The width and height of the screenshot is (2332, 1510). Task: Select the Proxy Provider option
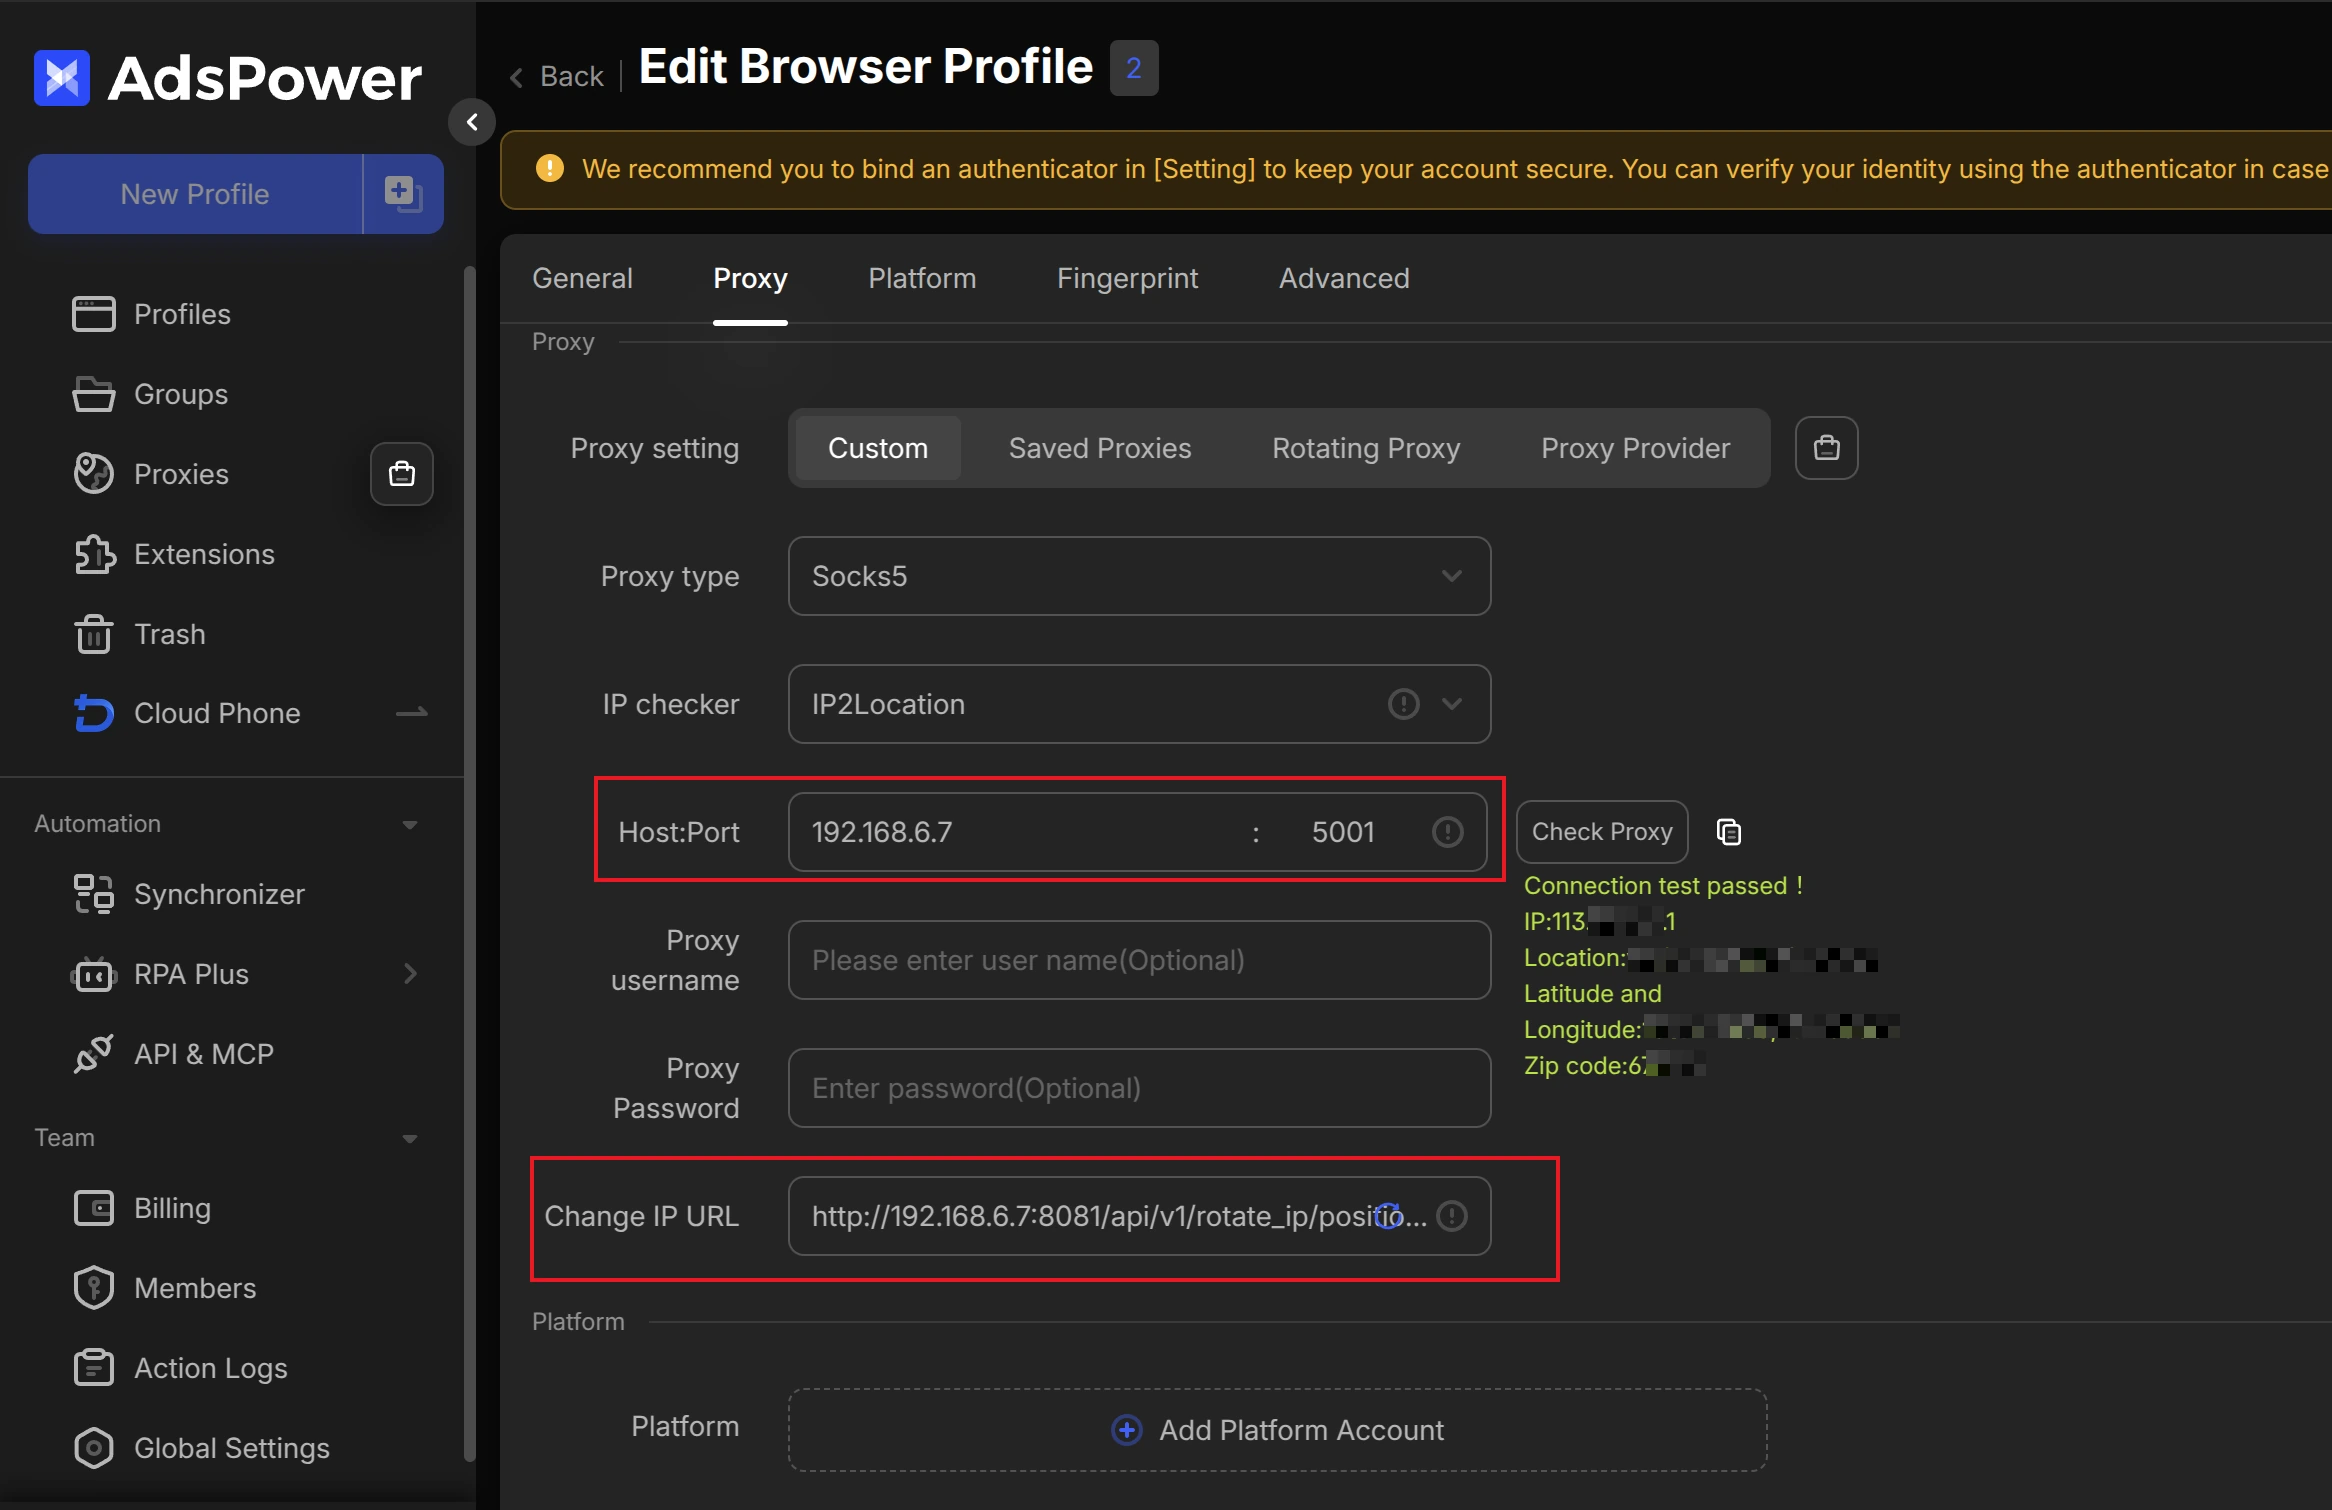pos(1635,448)
